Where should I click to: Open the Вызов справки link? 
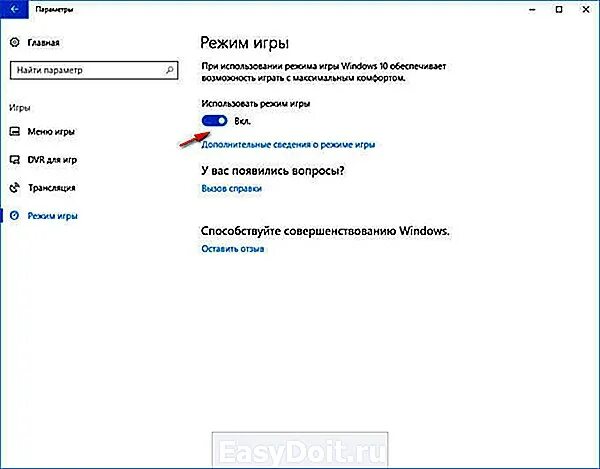tap(232, 188)
